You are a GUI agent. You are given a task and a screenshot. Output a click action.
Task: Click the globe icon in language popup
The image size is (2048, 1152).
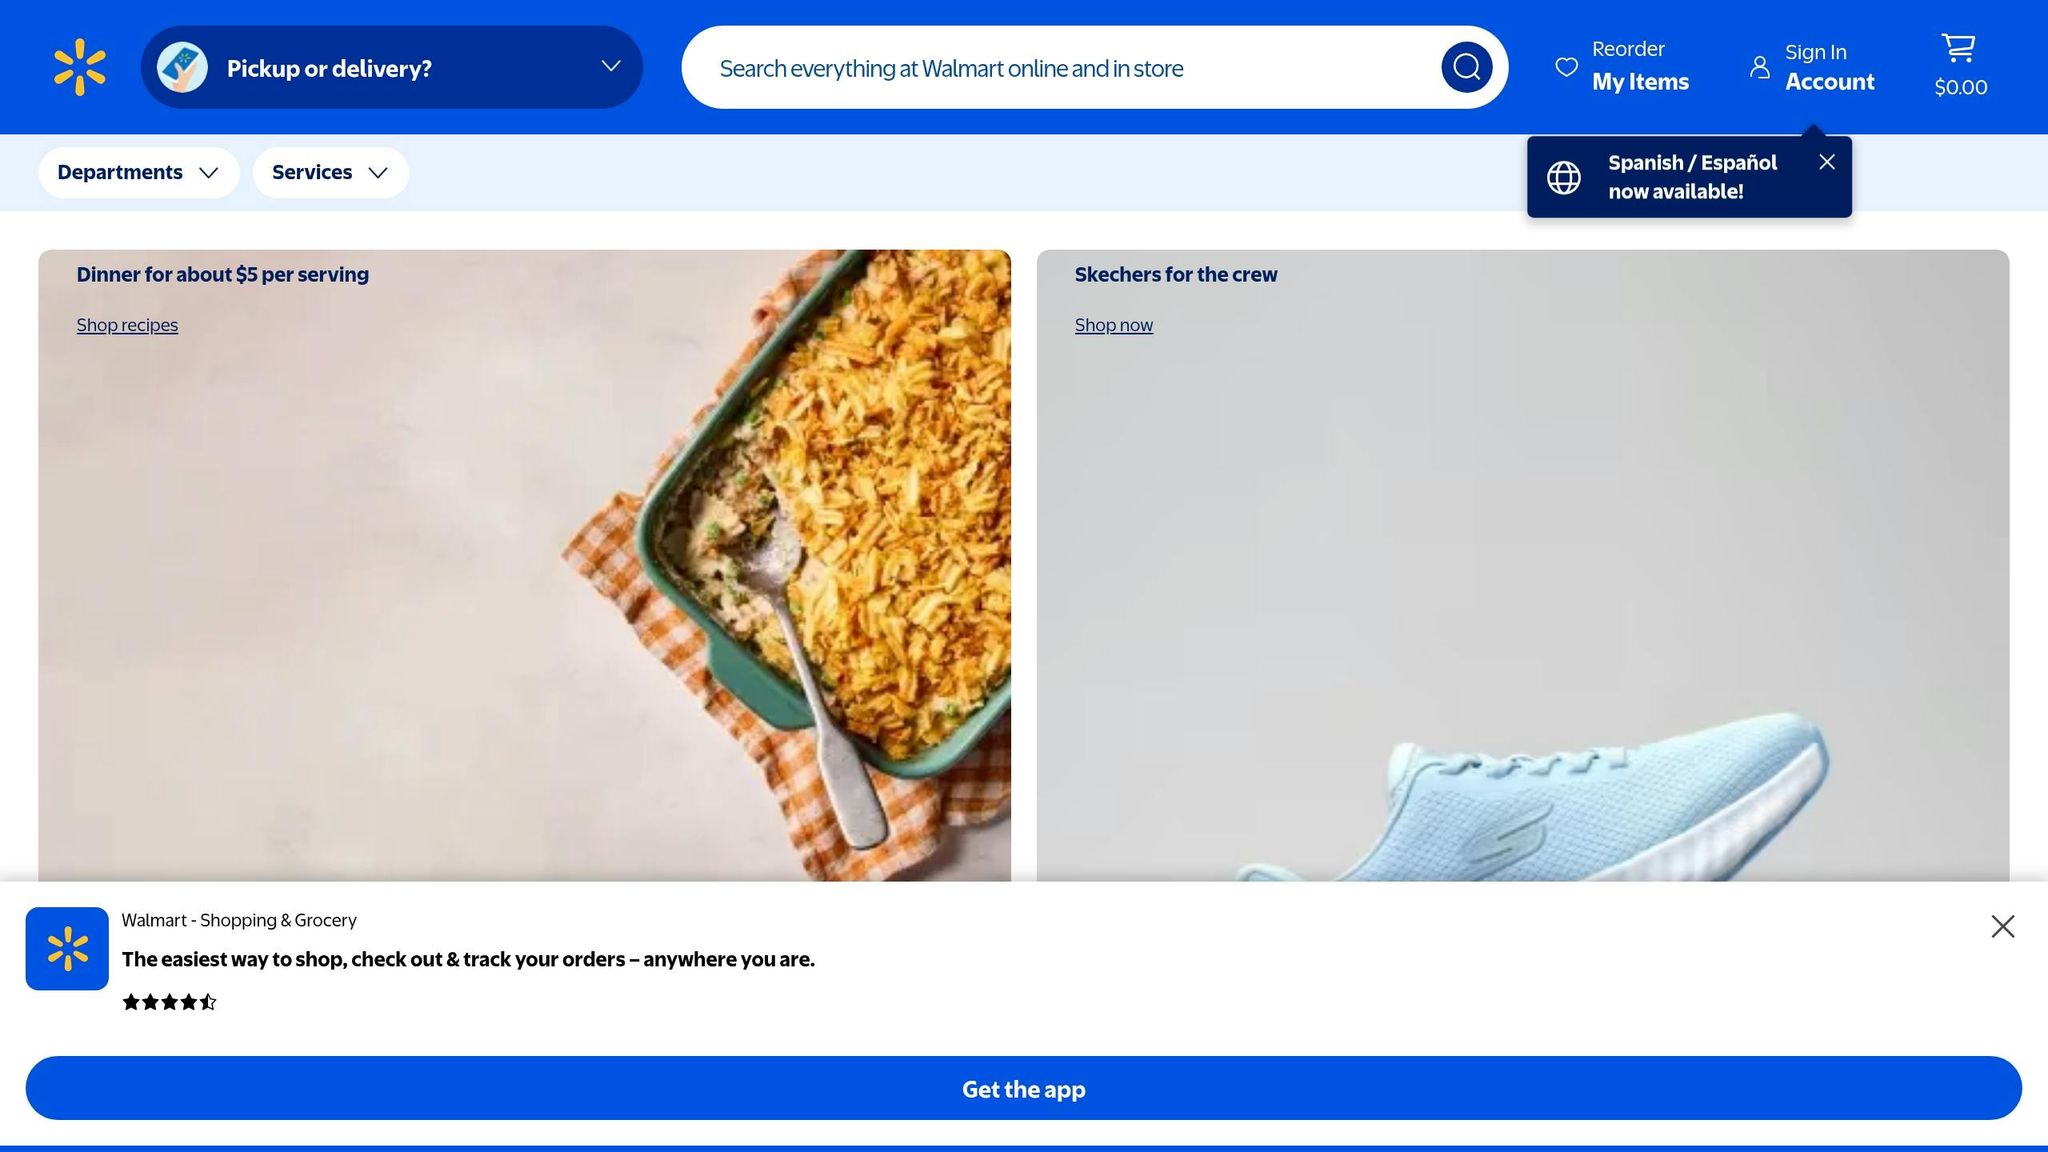[x=1564, y=177]
